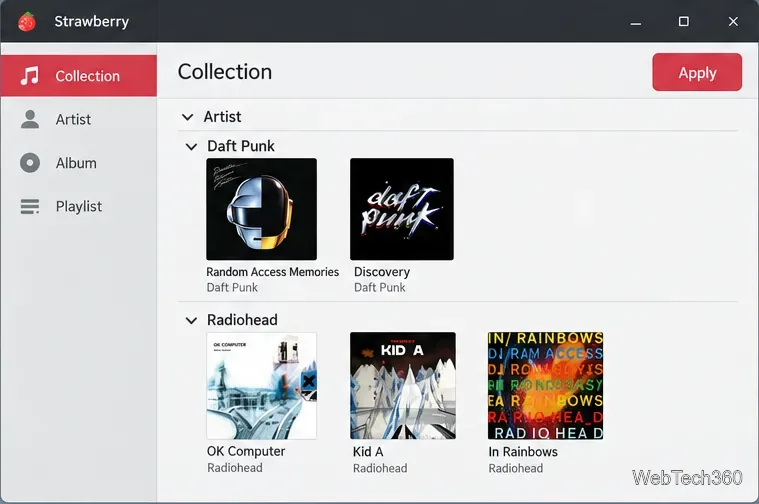Image resolution: width=759 pixels, height=504 pixels.
Task: Click 'Radiohead' artist name under Kid A
Action: (380, 468)
